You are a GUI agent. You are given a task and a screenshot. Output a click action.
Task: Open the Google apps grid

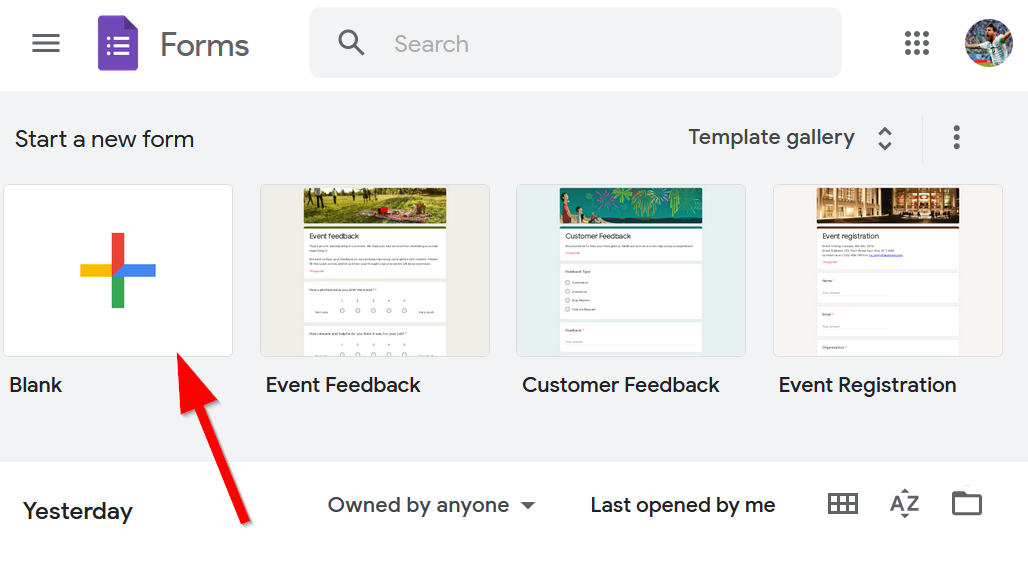[x=917, y=43]
